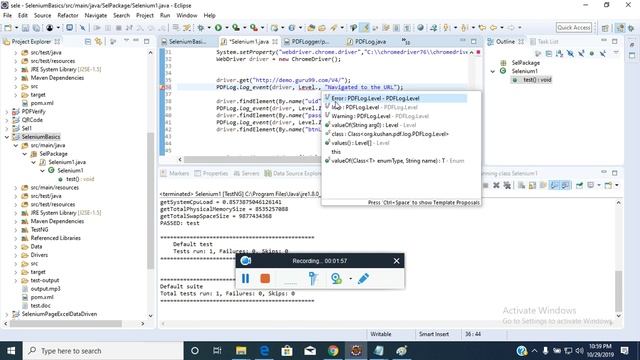
Task: Switch to PDFLogger/p... editor tab
Action: point(307,41)
